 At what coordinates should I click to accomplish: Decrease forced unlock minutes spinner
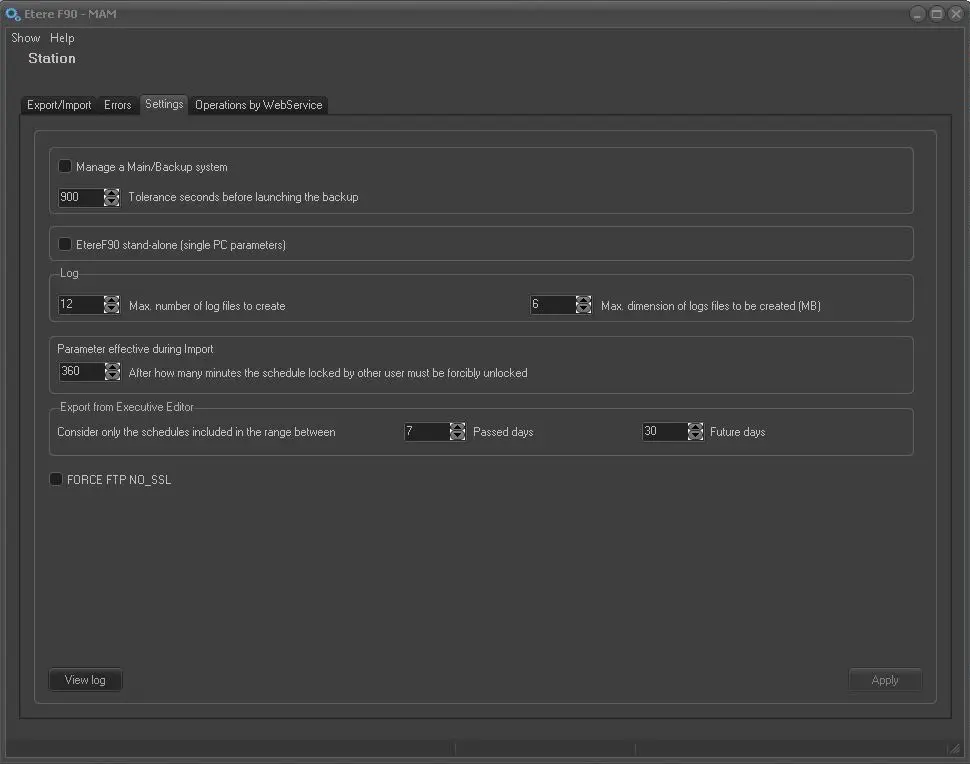112,377
